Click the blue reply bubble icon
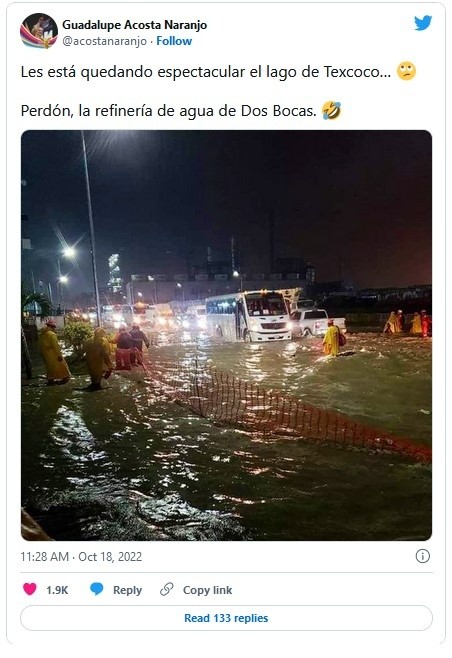The image size is (452, 658). [97, 589]
